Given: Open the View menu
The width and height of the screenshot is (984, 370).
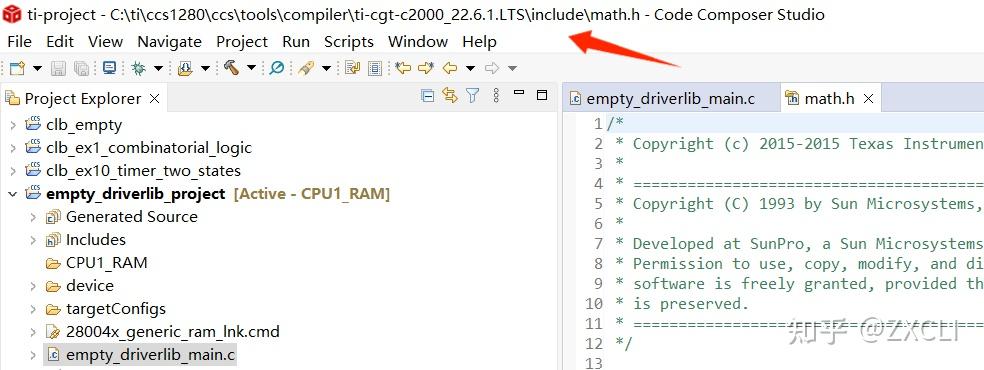Looking at the screenshot, I should [x=105, y=41].
